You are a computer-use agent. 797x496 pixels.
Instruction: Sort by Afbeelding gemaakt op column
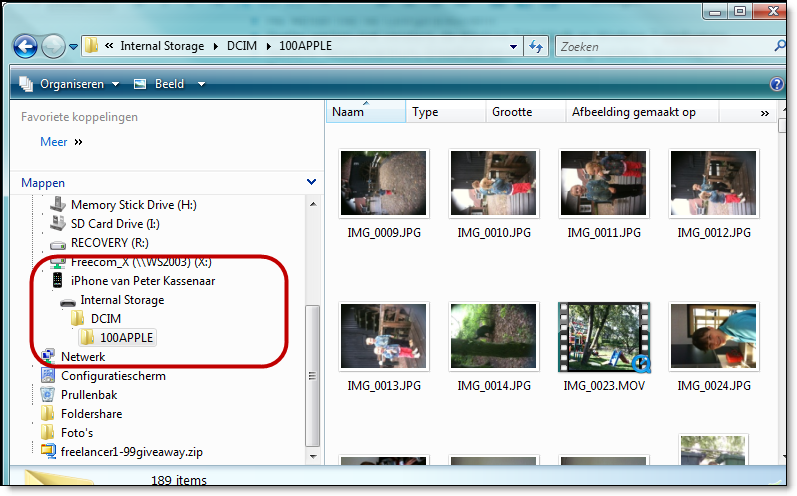[x=642, y=112]
